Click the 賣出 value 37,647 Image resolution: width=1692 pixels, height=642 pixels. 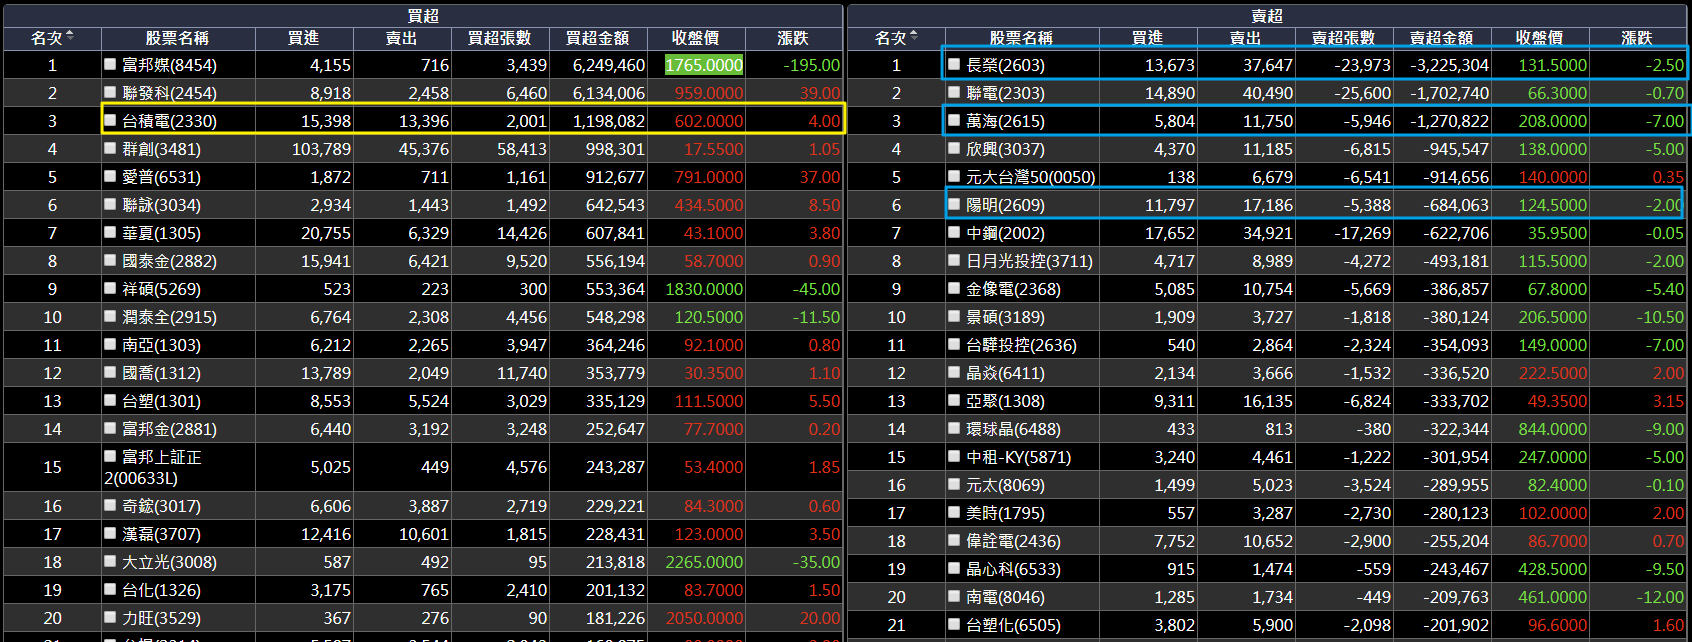[1268, 65]
